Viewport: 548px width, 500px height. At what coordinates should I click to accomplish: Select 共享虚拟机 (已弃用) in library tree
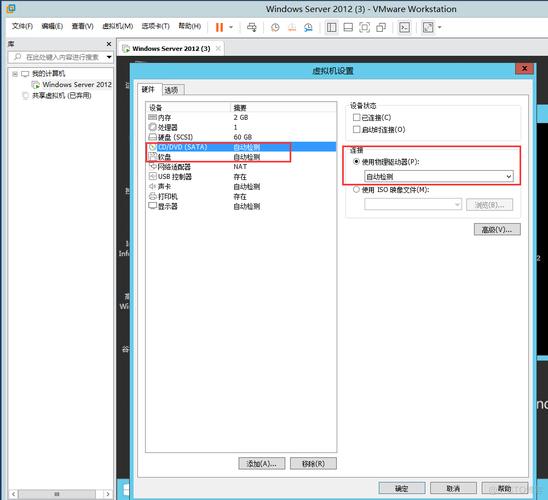tap(62, 95)
